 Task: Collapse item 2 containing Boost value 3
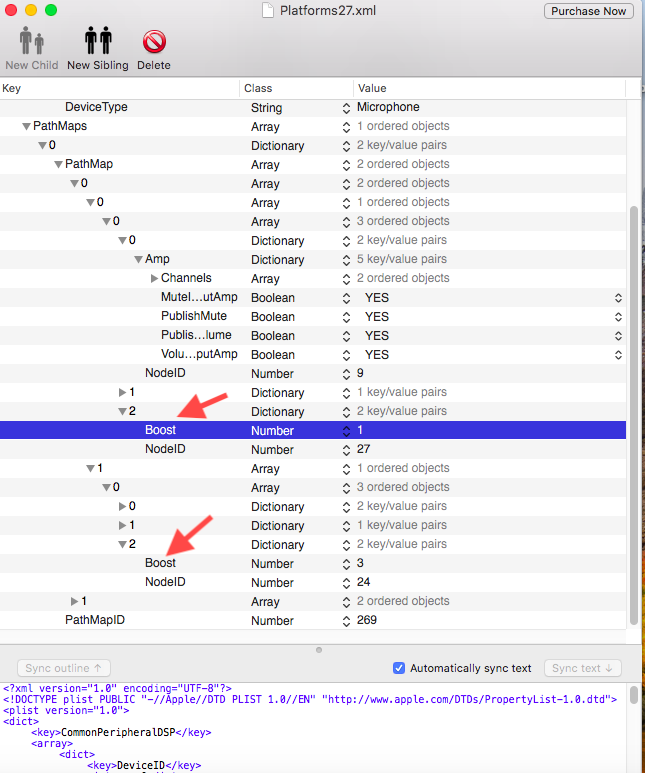[x=122, y=545]
